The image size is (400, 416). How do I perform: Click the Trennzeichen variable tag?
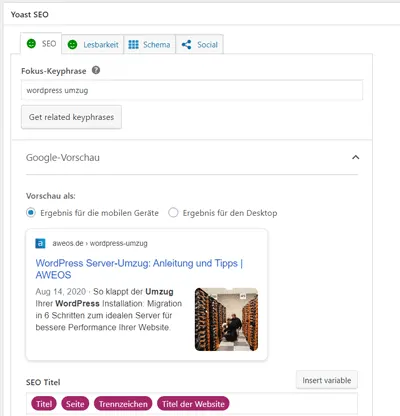[x=123, y=404]
